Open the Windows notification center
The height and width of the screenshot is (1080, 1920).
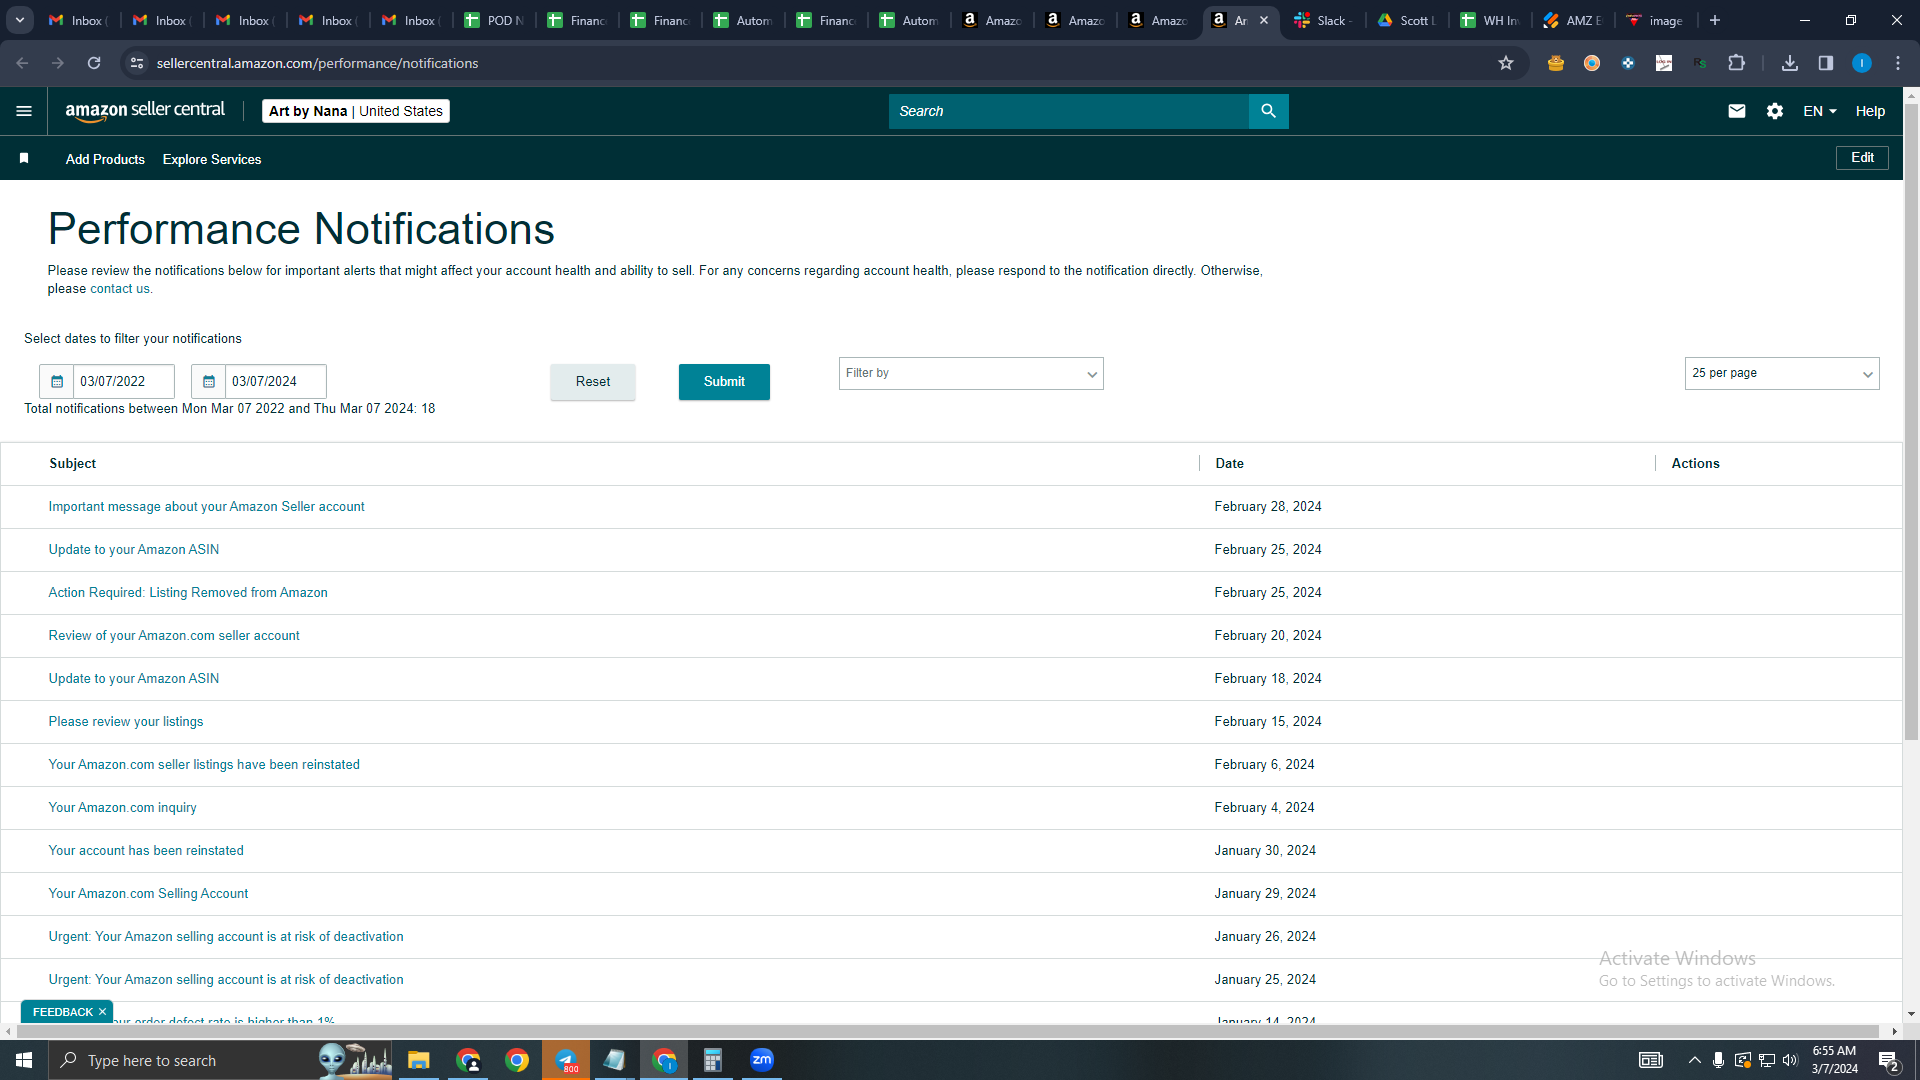click(1889, 1060)
